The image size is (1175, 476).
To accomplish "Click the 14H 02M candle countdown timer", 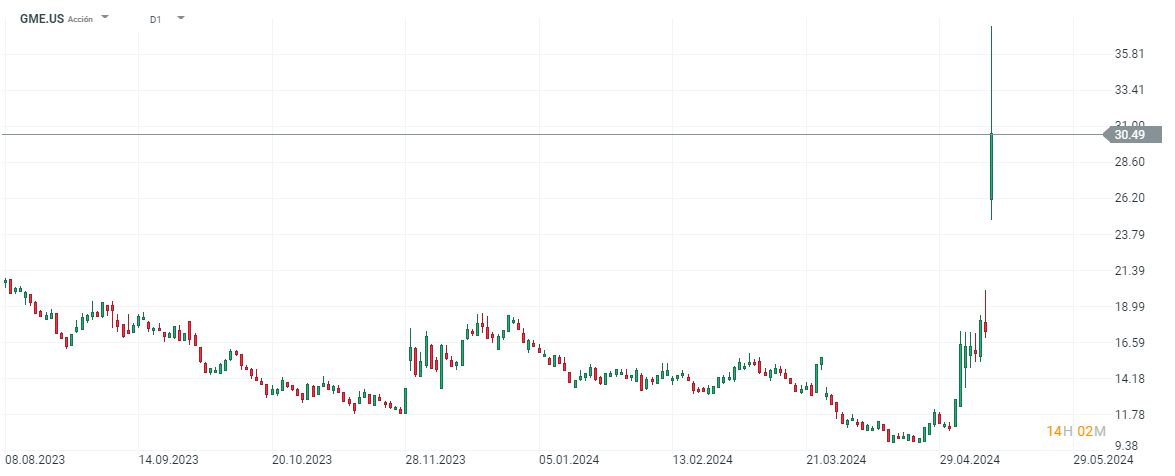I will [x=1076, y=431].
